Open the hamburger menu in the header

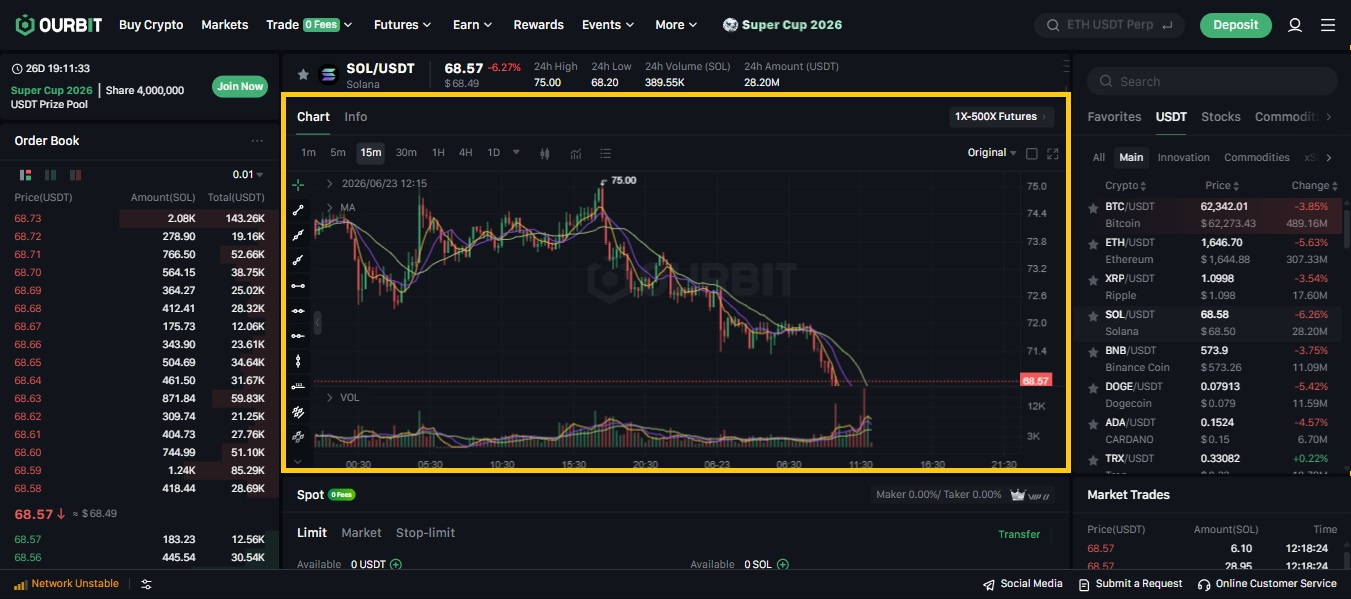tap(1328, 25)
